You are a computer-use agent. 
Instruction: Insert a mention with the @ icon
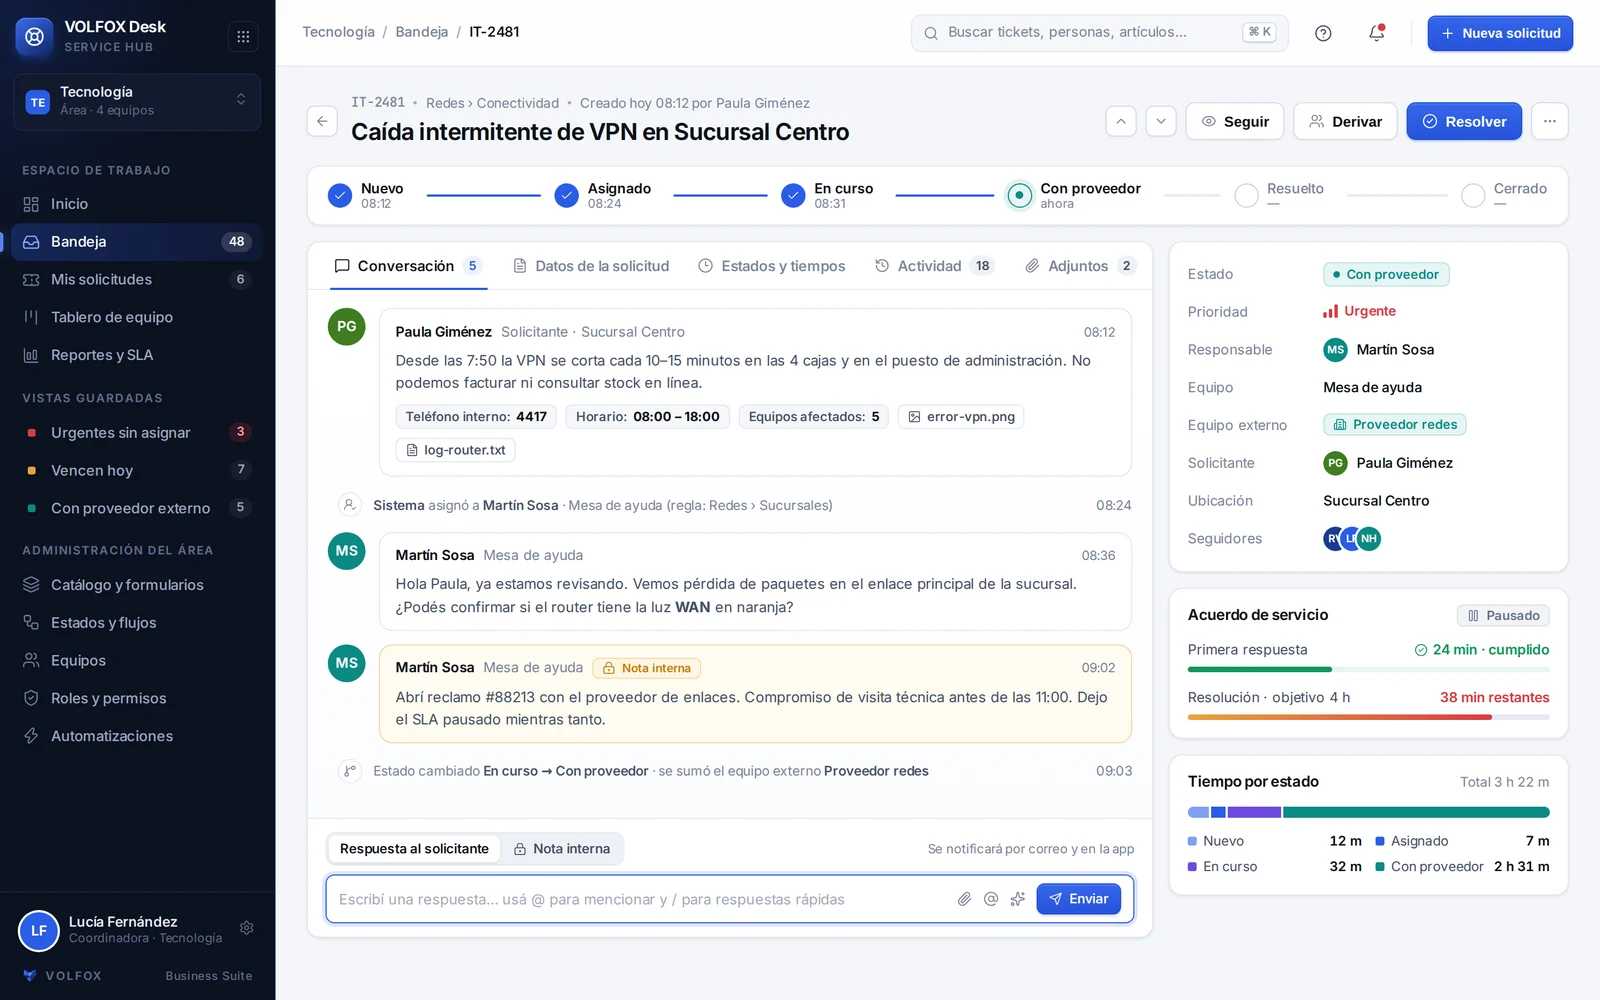(x=991, y=899)
